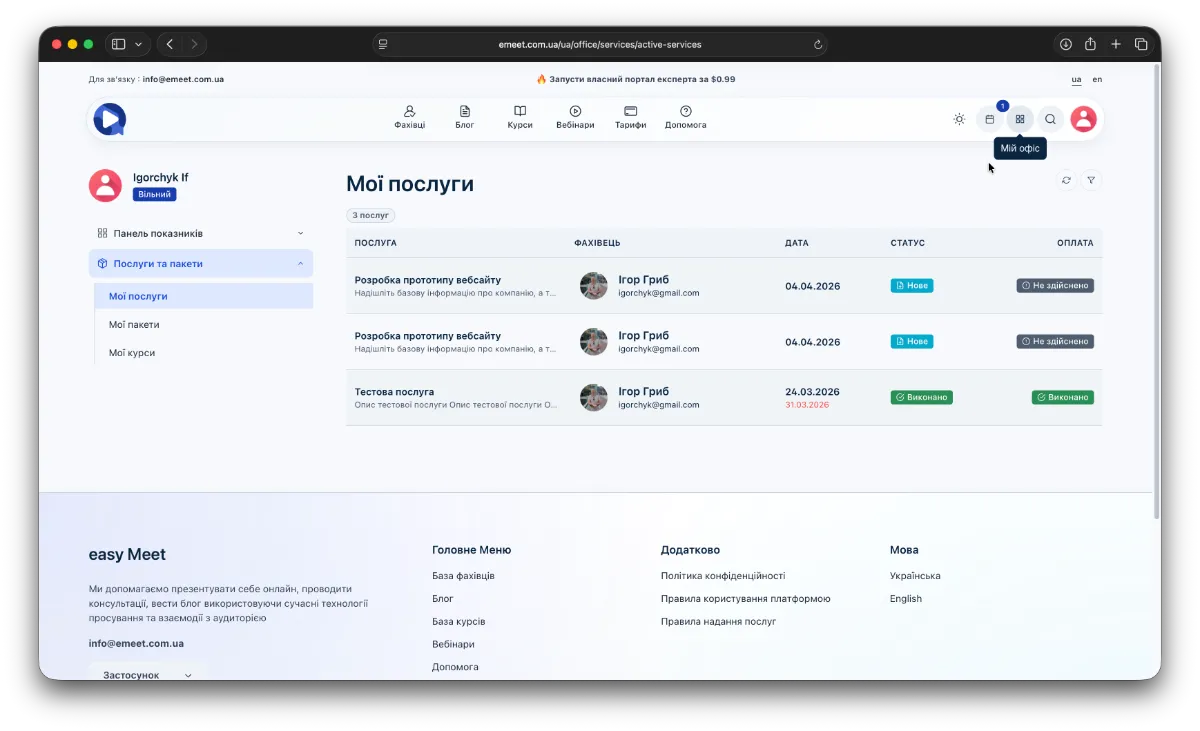The width and height of the screenshot is (1200, 731).
Task: Open the filter funnel icon
Action: [1091, 180]
